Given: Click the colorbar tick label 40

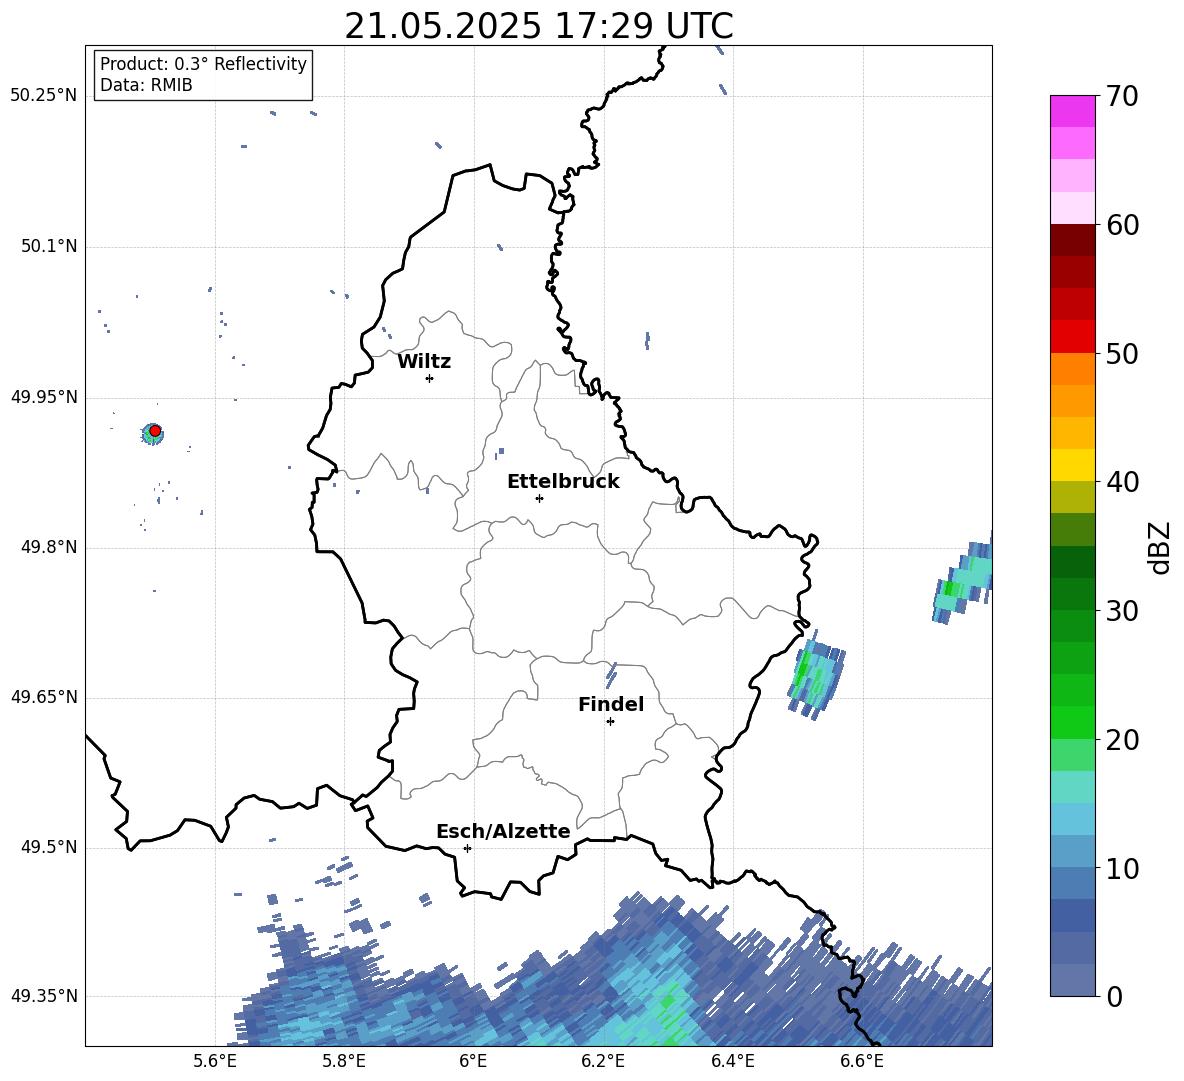Looking at the screenshot, I should click(1122, 482).
